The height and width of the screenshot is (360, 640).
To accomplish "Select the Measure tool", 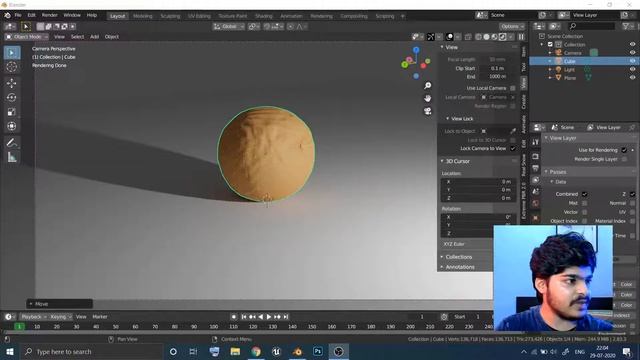I will 12,157.
